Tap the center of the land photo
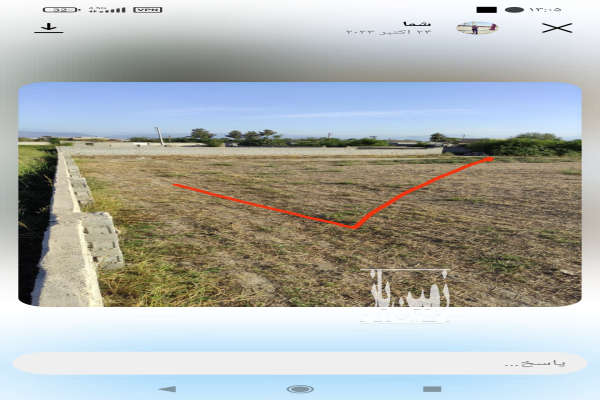600x400 pixels. (300, 194)
